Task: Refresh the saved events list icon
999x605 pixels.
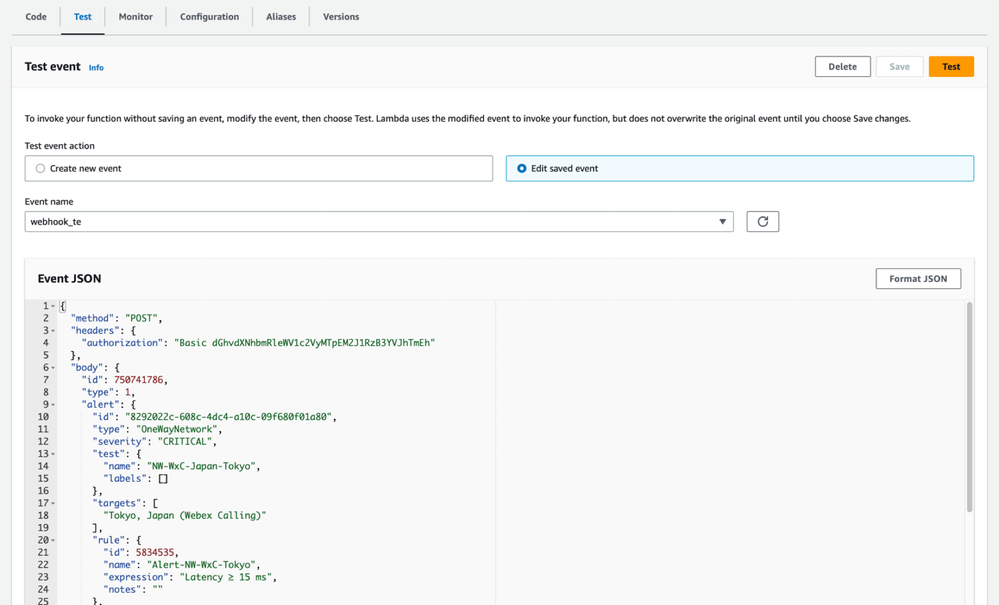Action: (x=763, y=222)
